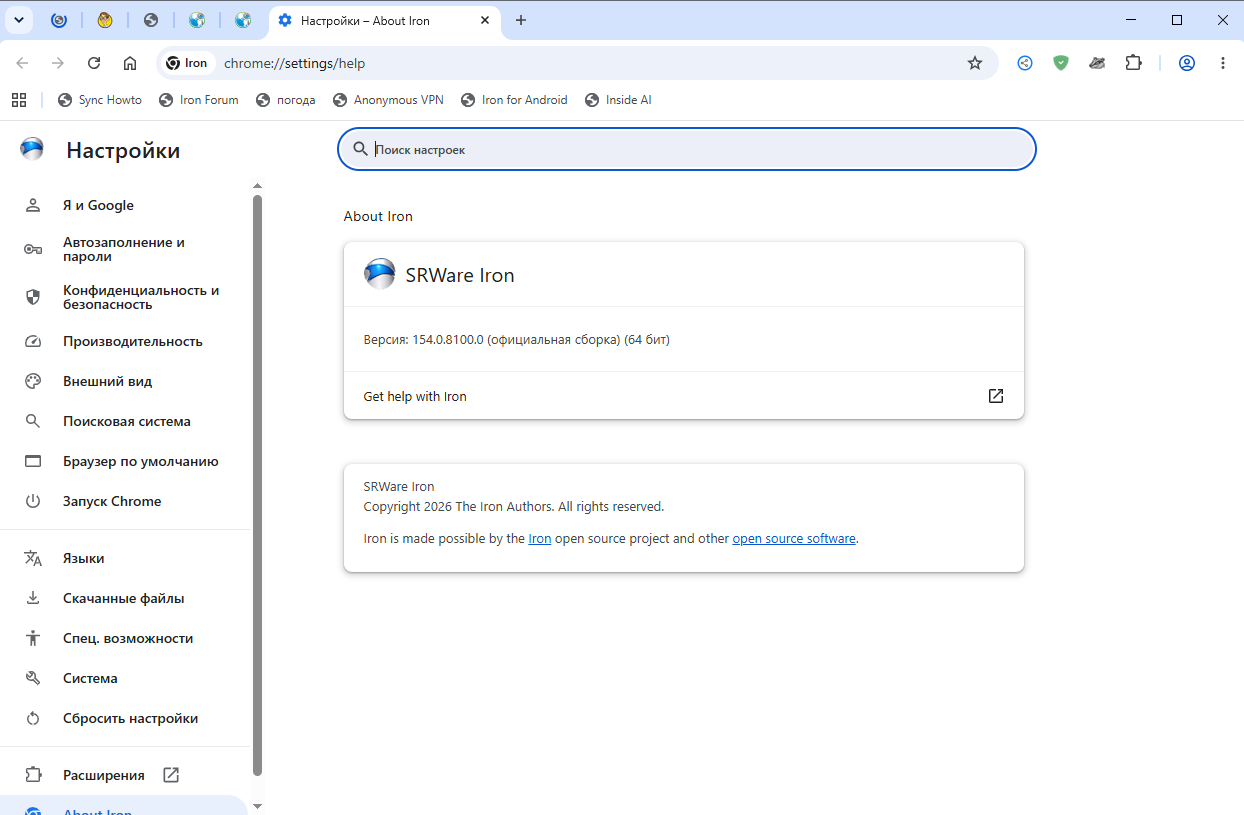Open a new tab with the plus button

pos(520,20)
